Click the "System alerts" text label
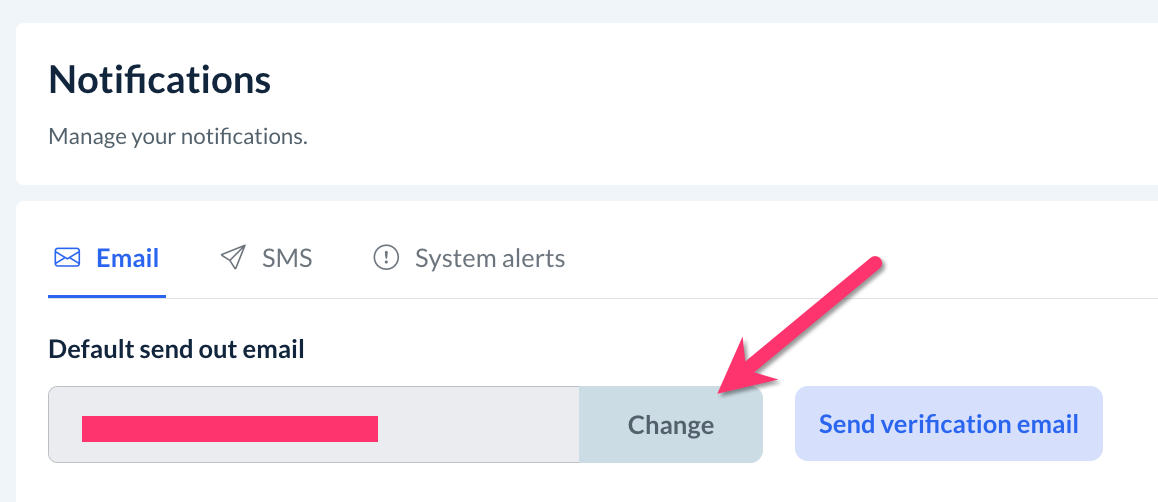1158x502 pixels. [x=490, y=259]
